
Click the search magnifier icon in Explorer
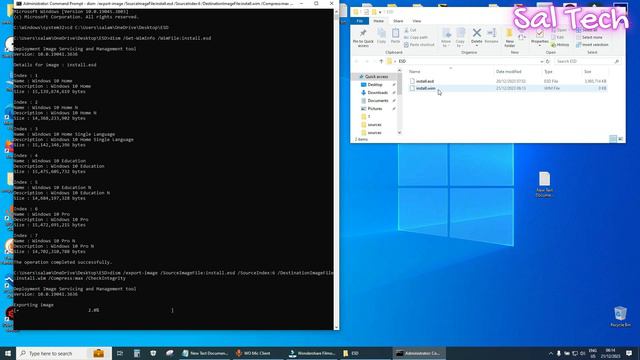[x=616, y=61]
